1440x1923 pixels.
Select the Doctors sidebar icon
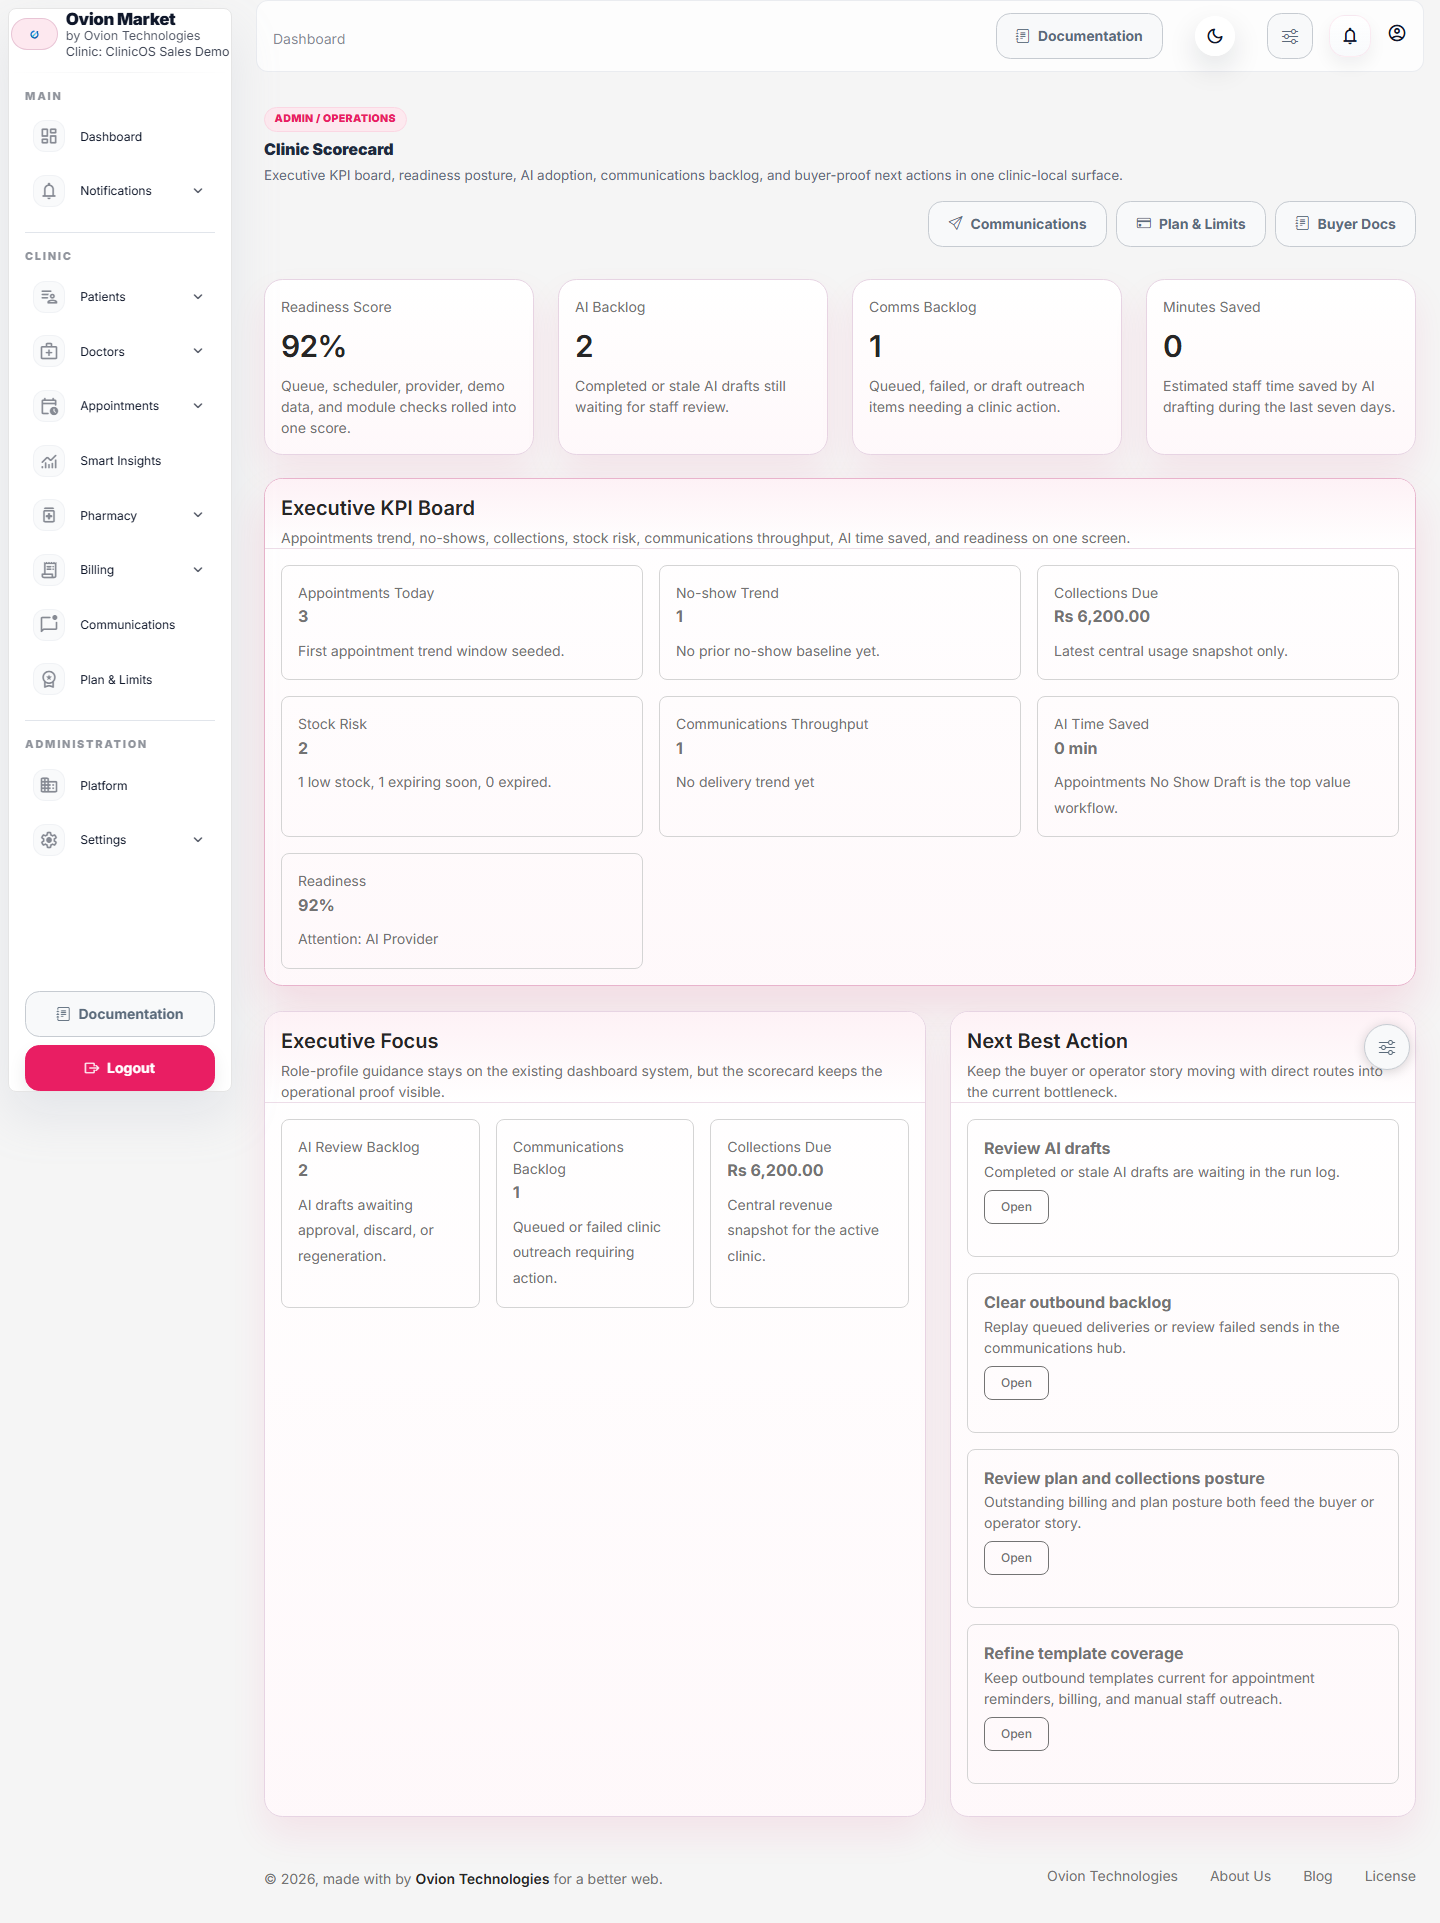click(49, 351)
